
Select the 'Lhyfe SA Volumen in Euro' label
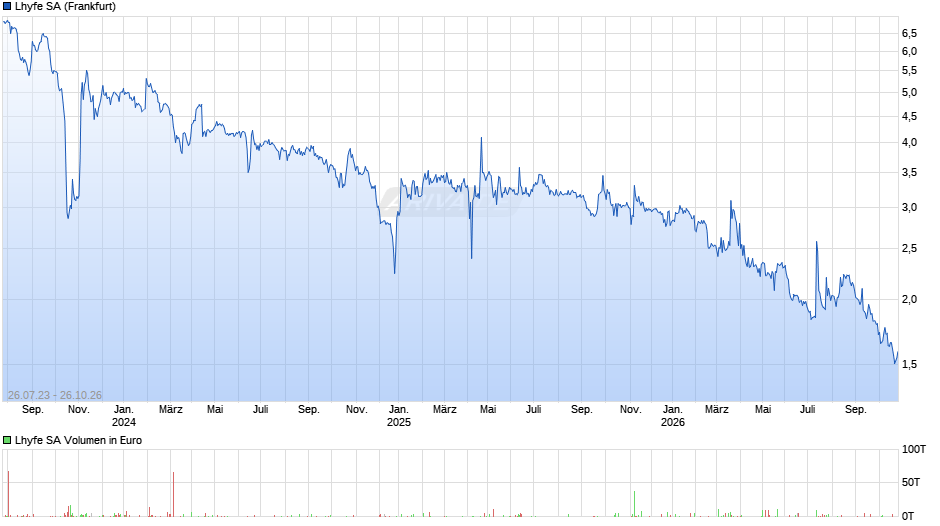pos(79,440)
